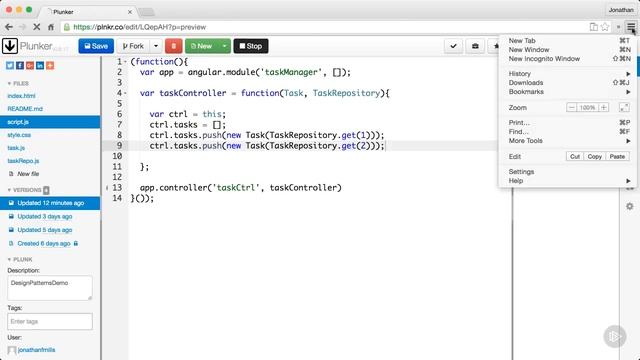640x360 pixels.
Task: Click the Fork button
Action: [x=133, y=46]
